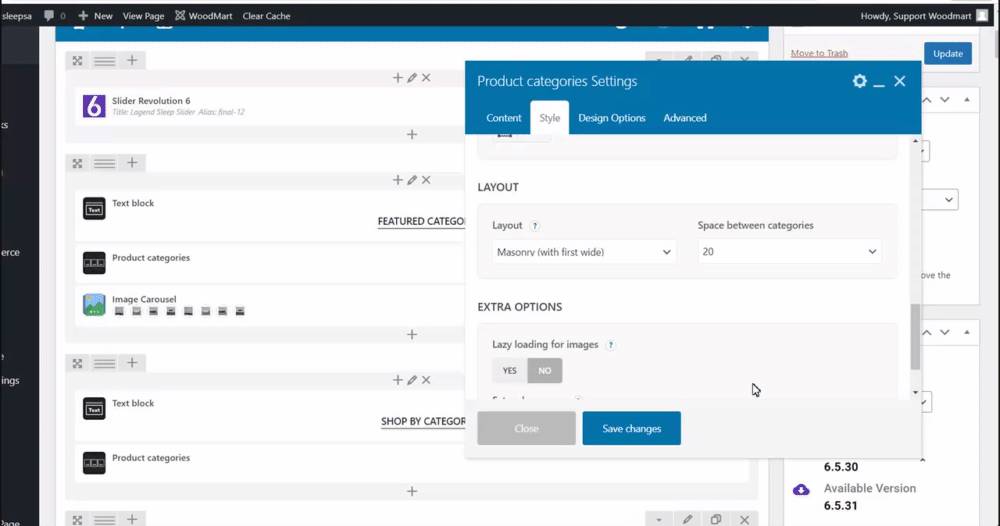The image size is (1000, 526).
Task: Close Product categories Settings with the X
Action: click(899, 81)
